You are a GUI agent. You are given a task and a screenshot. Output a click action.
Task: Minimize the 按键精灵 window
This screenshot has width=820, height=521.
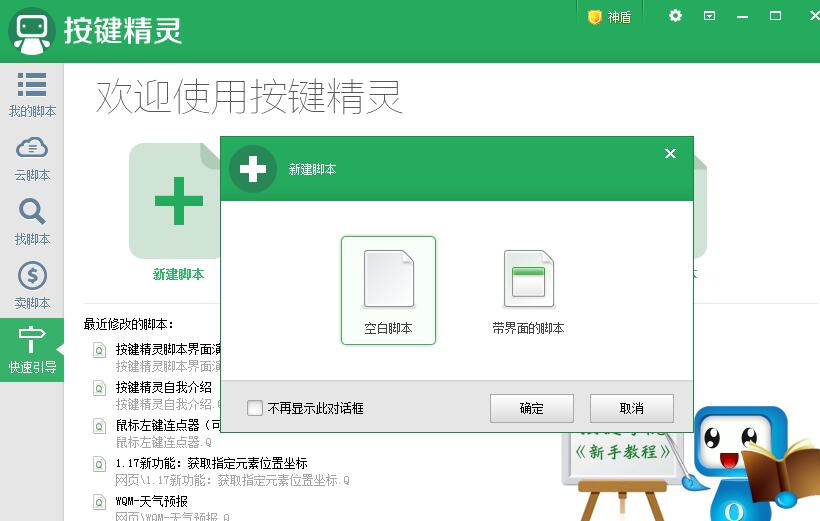click(742, 17)
